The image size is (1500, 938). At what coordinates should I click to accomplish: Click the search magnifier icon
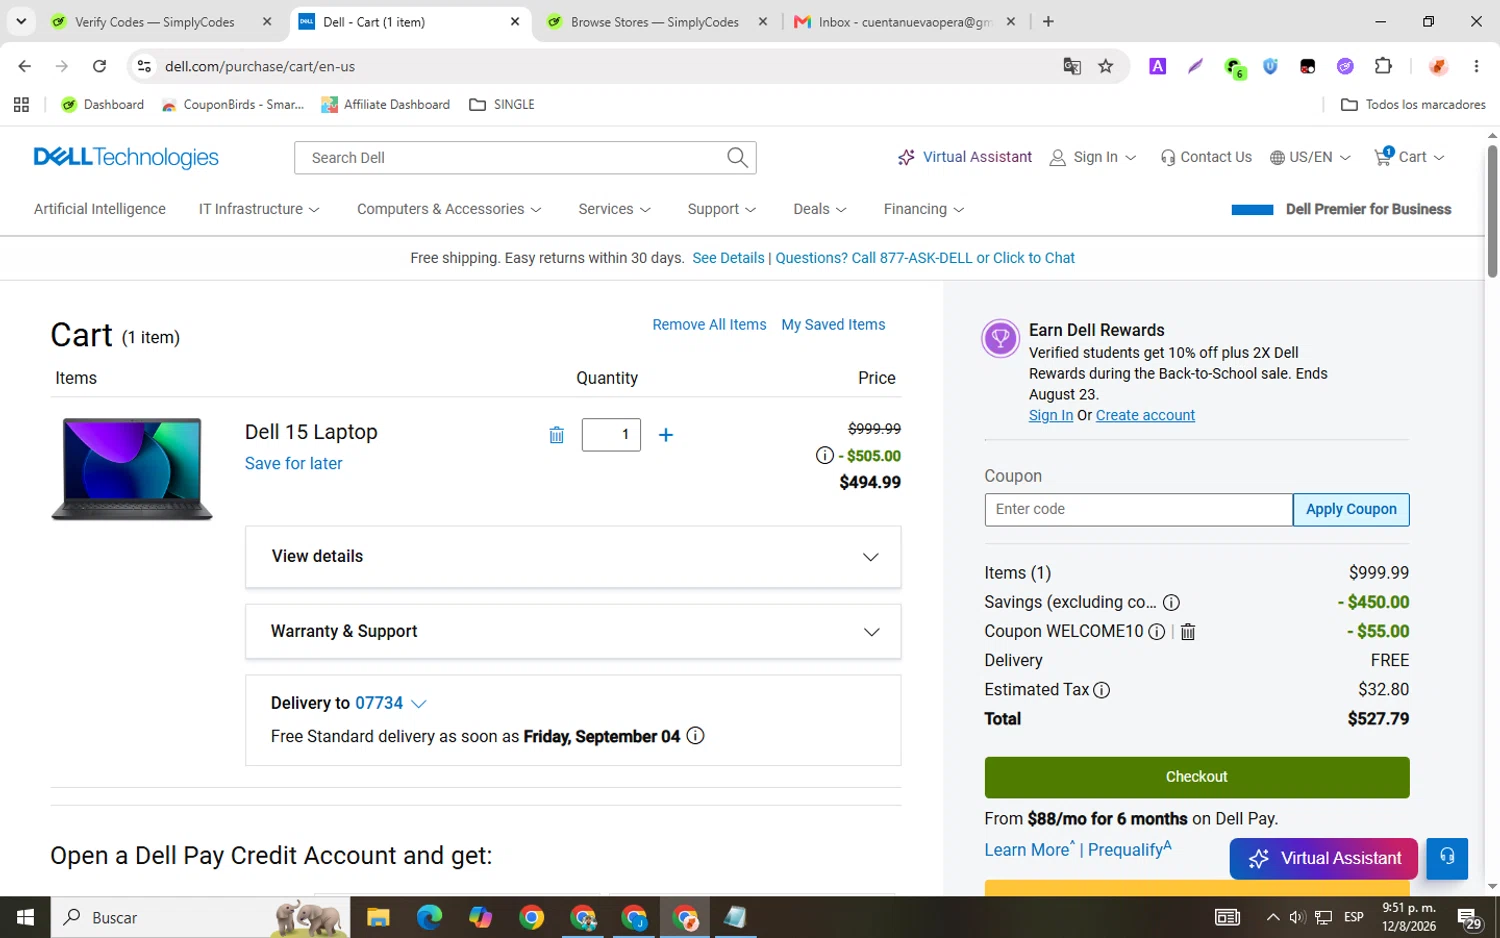point(737,157)
